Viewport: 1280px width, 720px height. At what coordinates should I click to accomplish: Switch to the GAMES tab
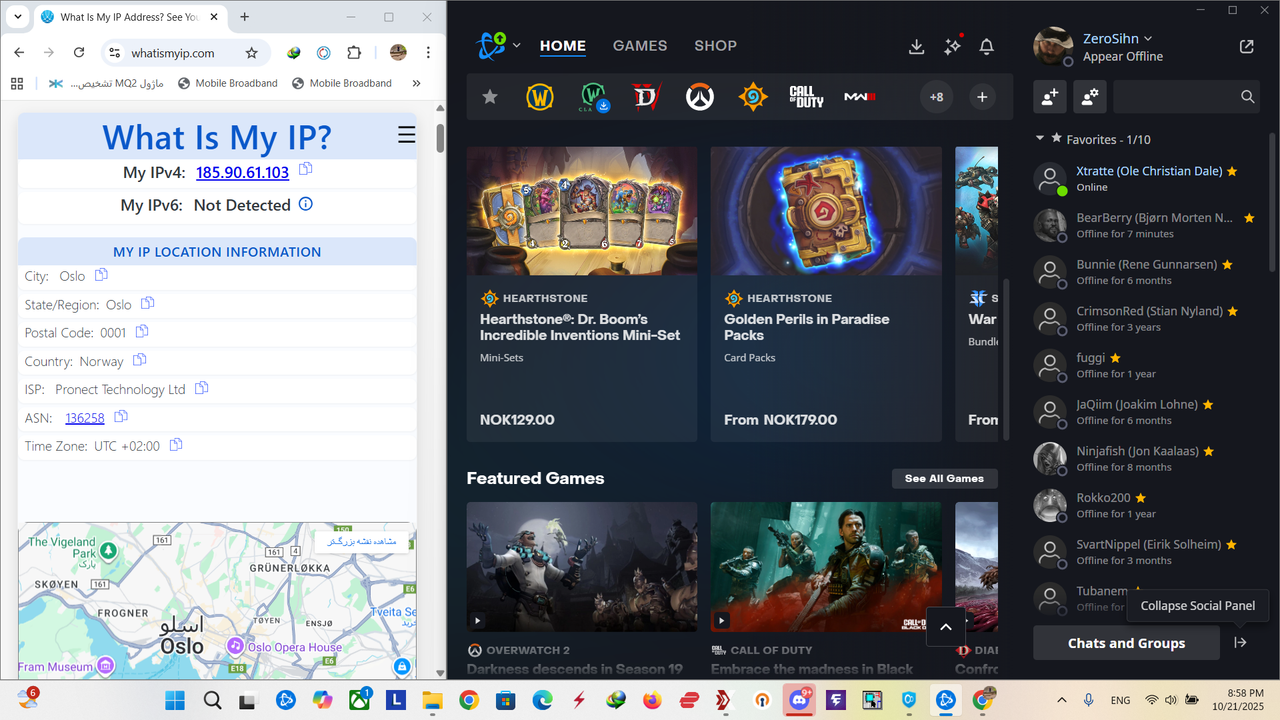click(x=639, y=45)
